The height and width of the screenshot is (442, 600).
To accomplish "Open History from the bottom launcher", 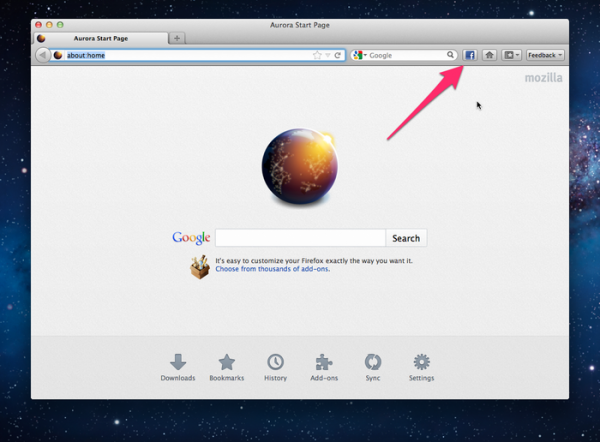I will click(x=276, y=367).
